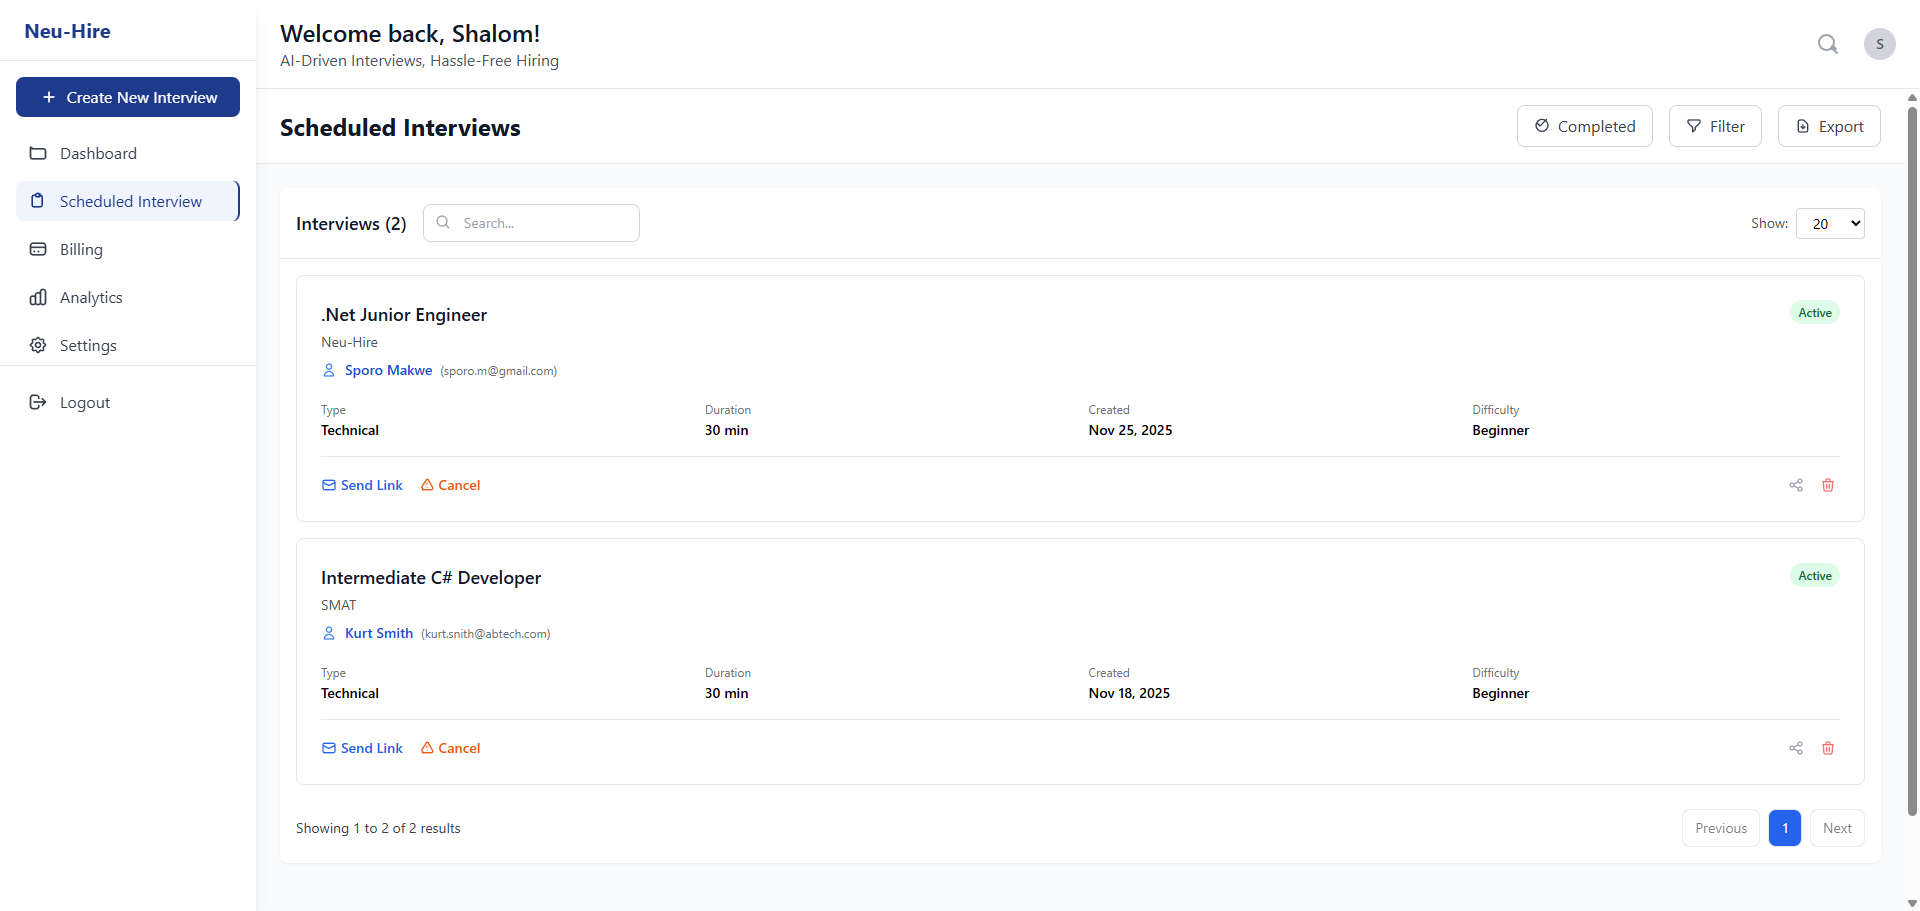Send Link for Kurt Smith's interview
The height and width of the screenshot is (911, 1920).
(x=362, y=748)
